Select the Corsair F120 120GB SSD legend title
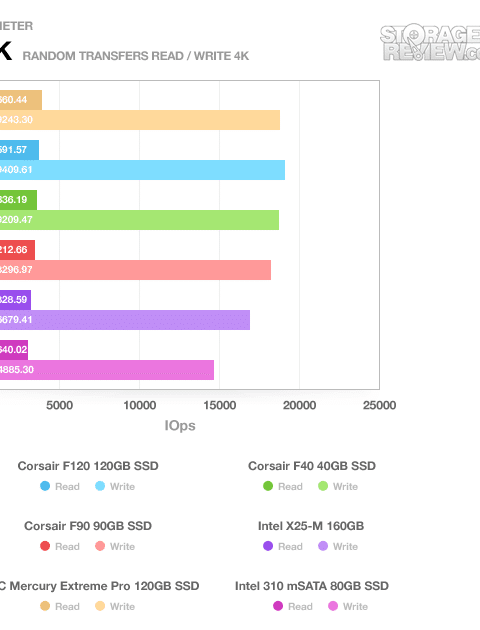This screenshot has height=630, width=480. click(x=88, y=466)
